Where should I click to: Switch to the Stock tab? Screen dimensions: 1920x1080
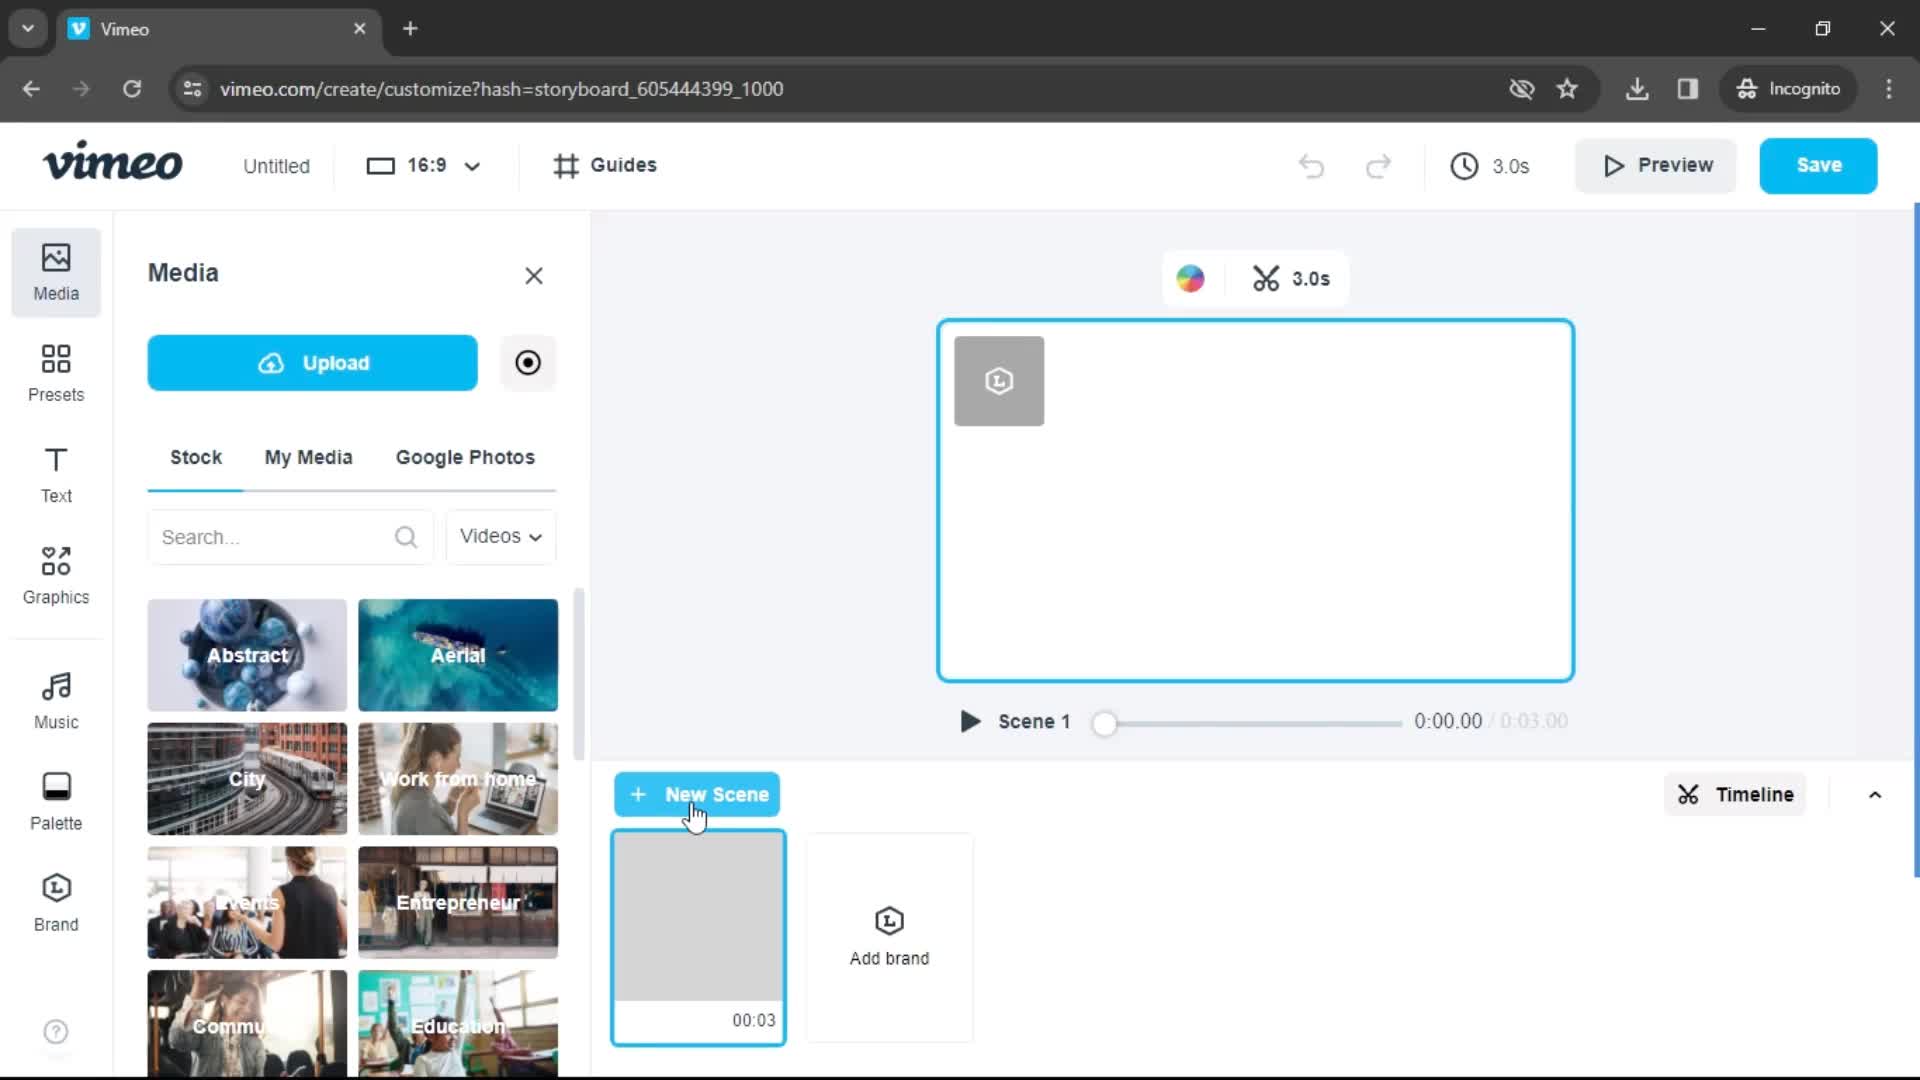pos(196,457)
